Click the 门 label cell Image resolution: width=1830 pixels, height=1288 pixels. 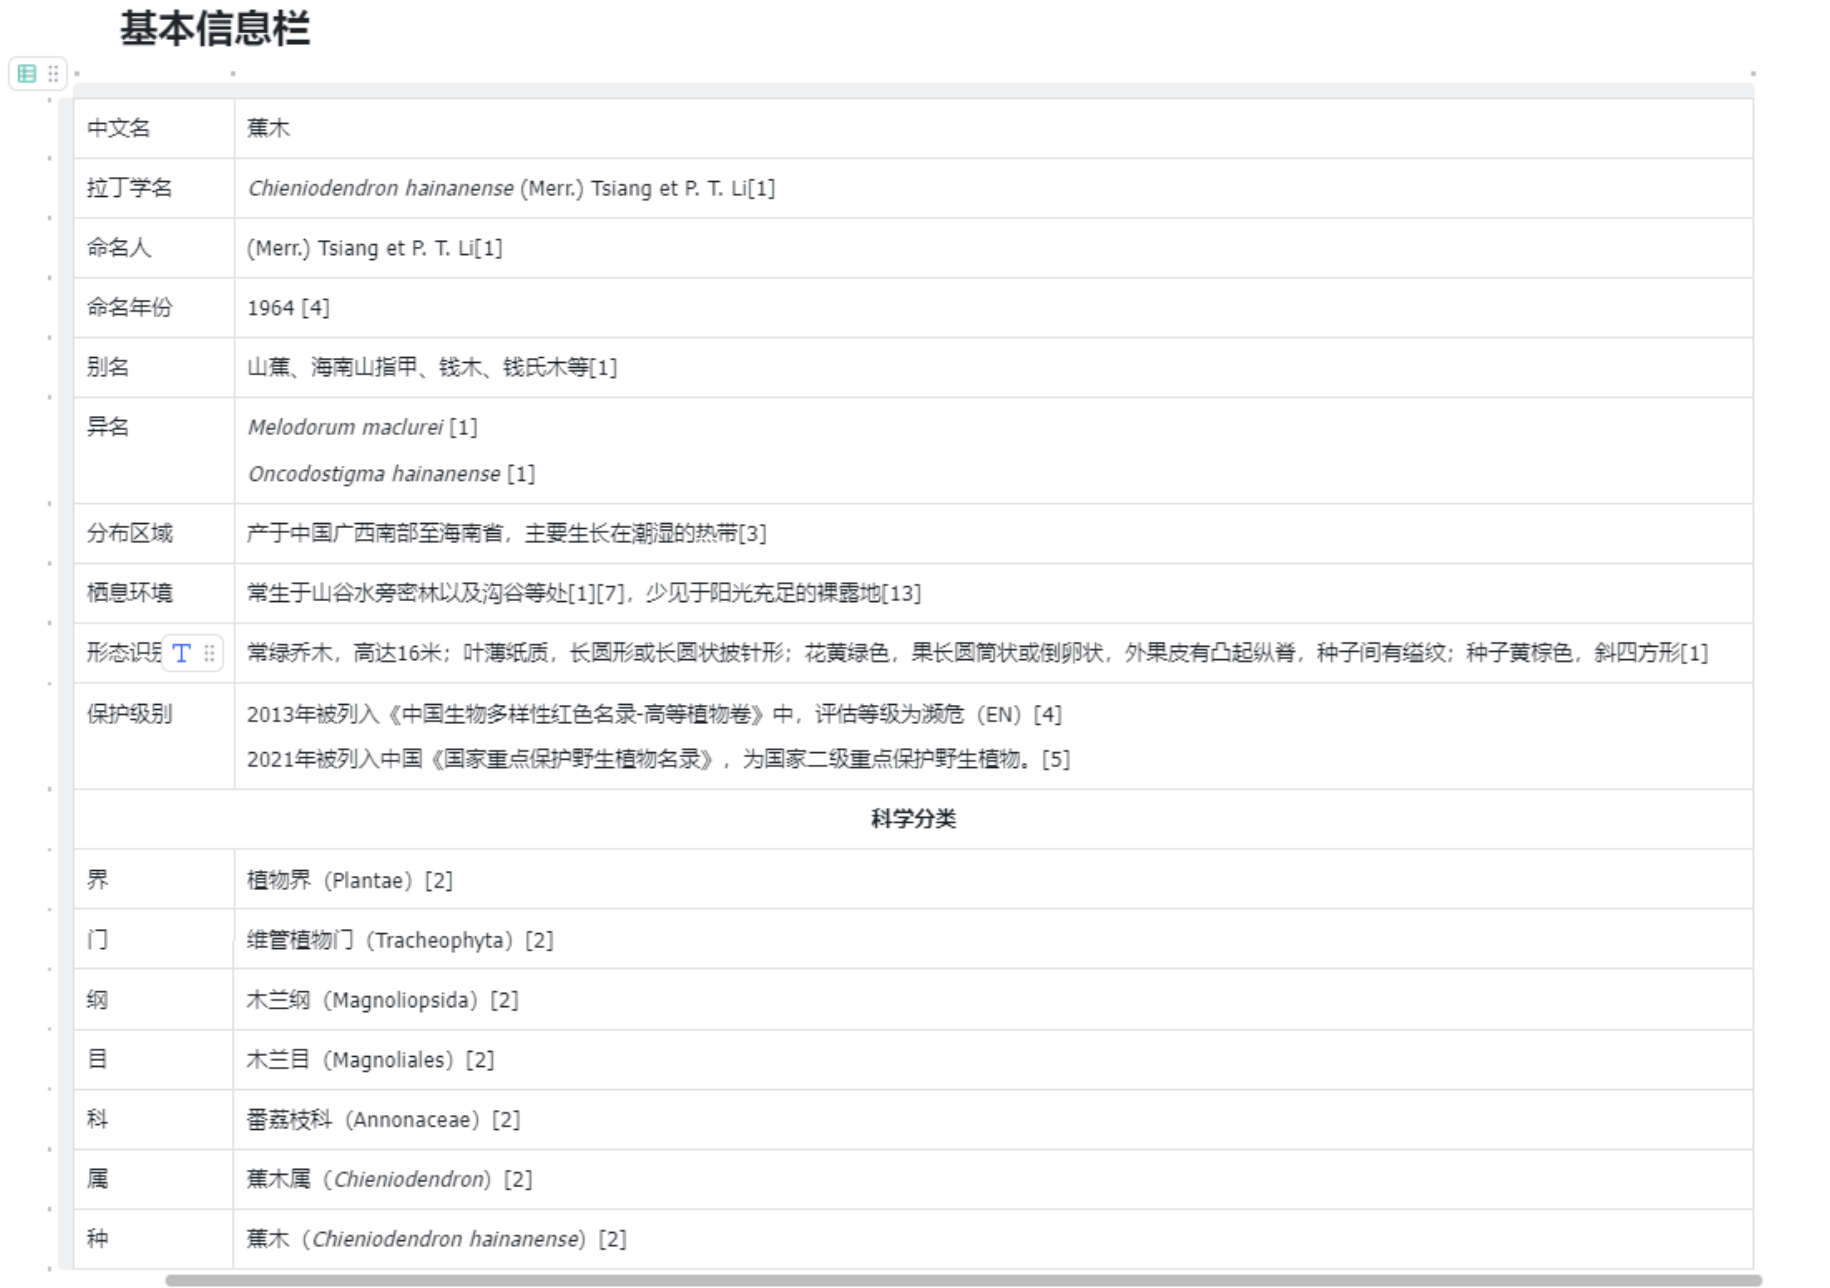tap(154, 939)
